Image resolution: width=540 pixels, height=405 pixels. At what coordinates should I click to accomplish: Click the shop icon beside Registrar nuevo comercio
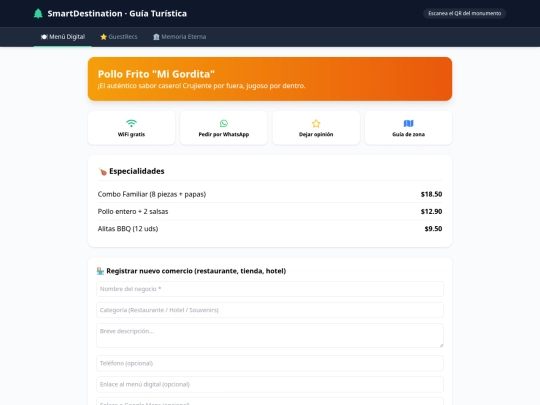pyautogui.click(x=100, y=271)
